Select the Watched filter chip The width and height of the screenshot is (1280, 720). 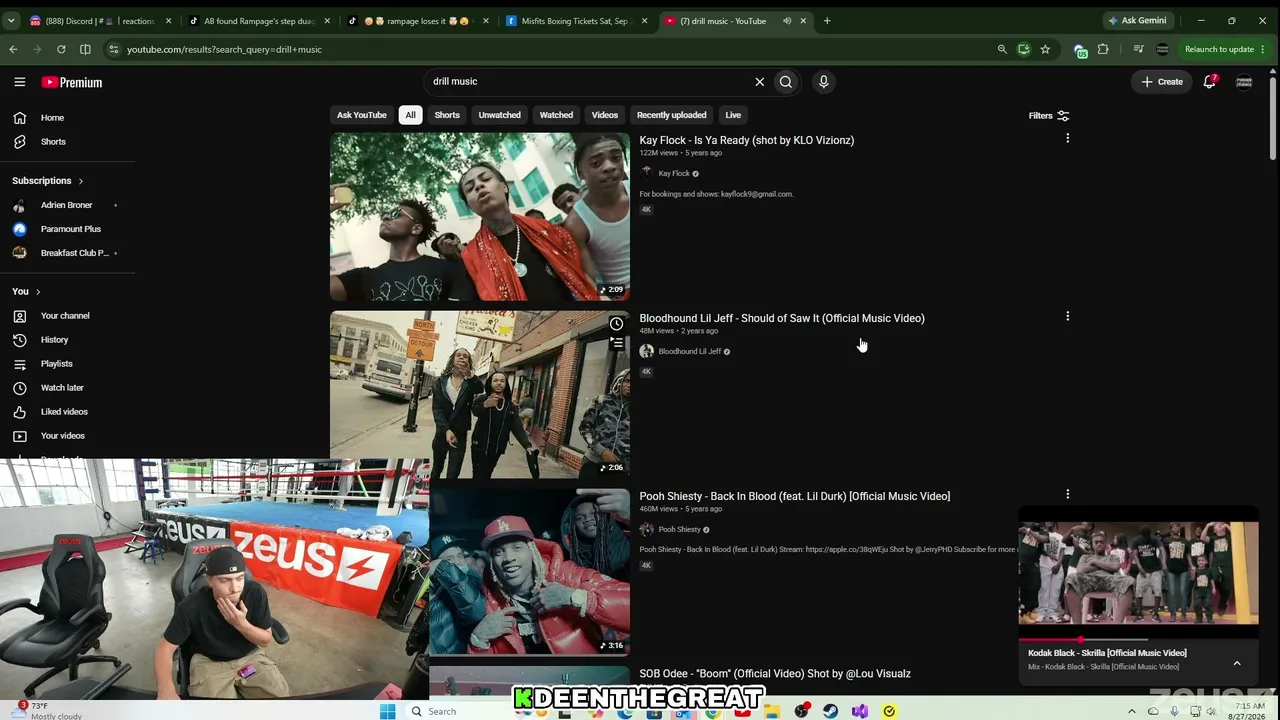[x=556, y=115]
